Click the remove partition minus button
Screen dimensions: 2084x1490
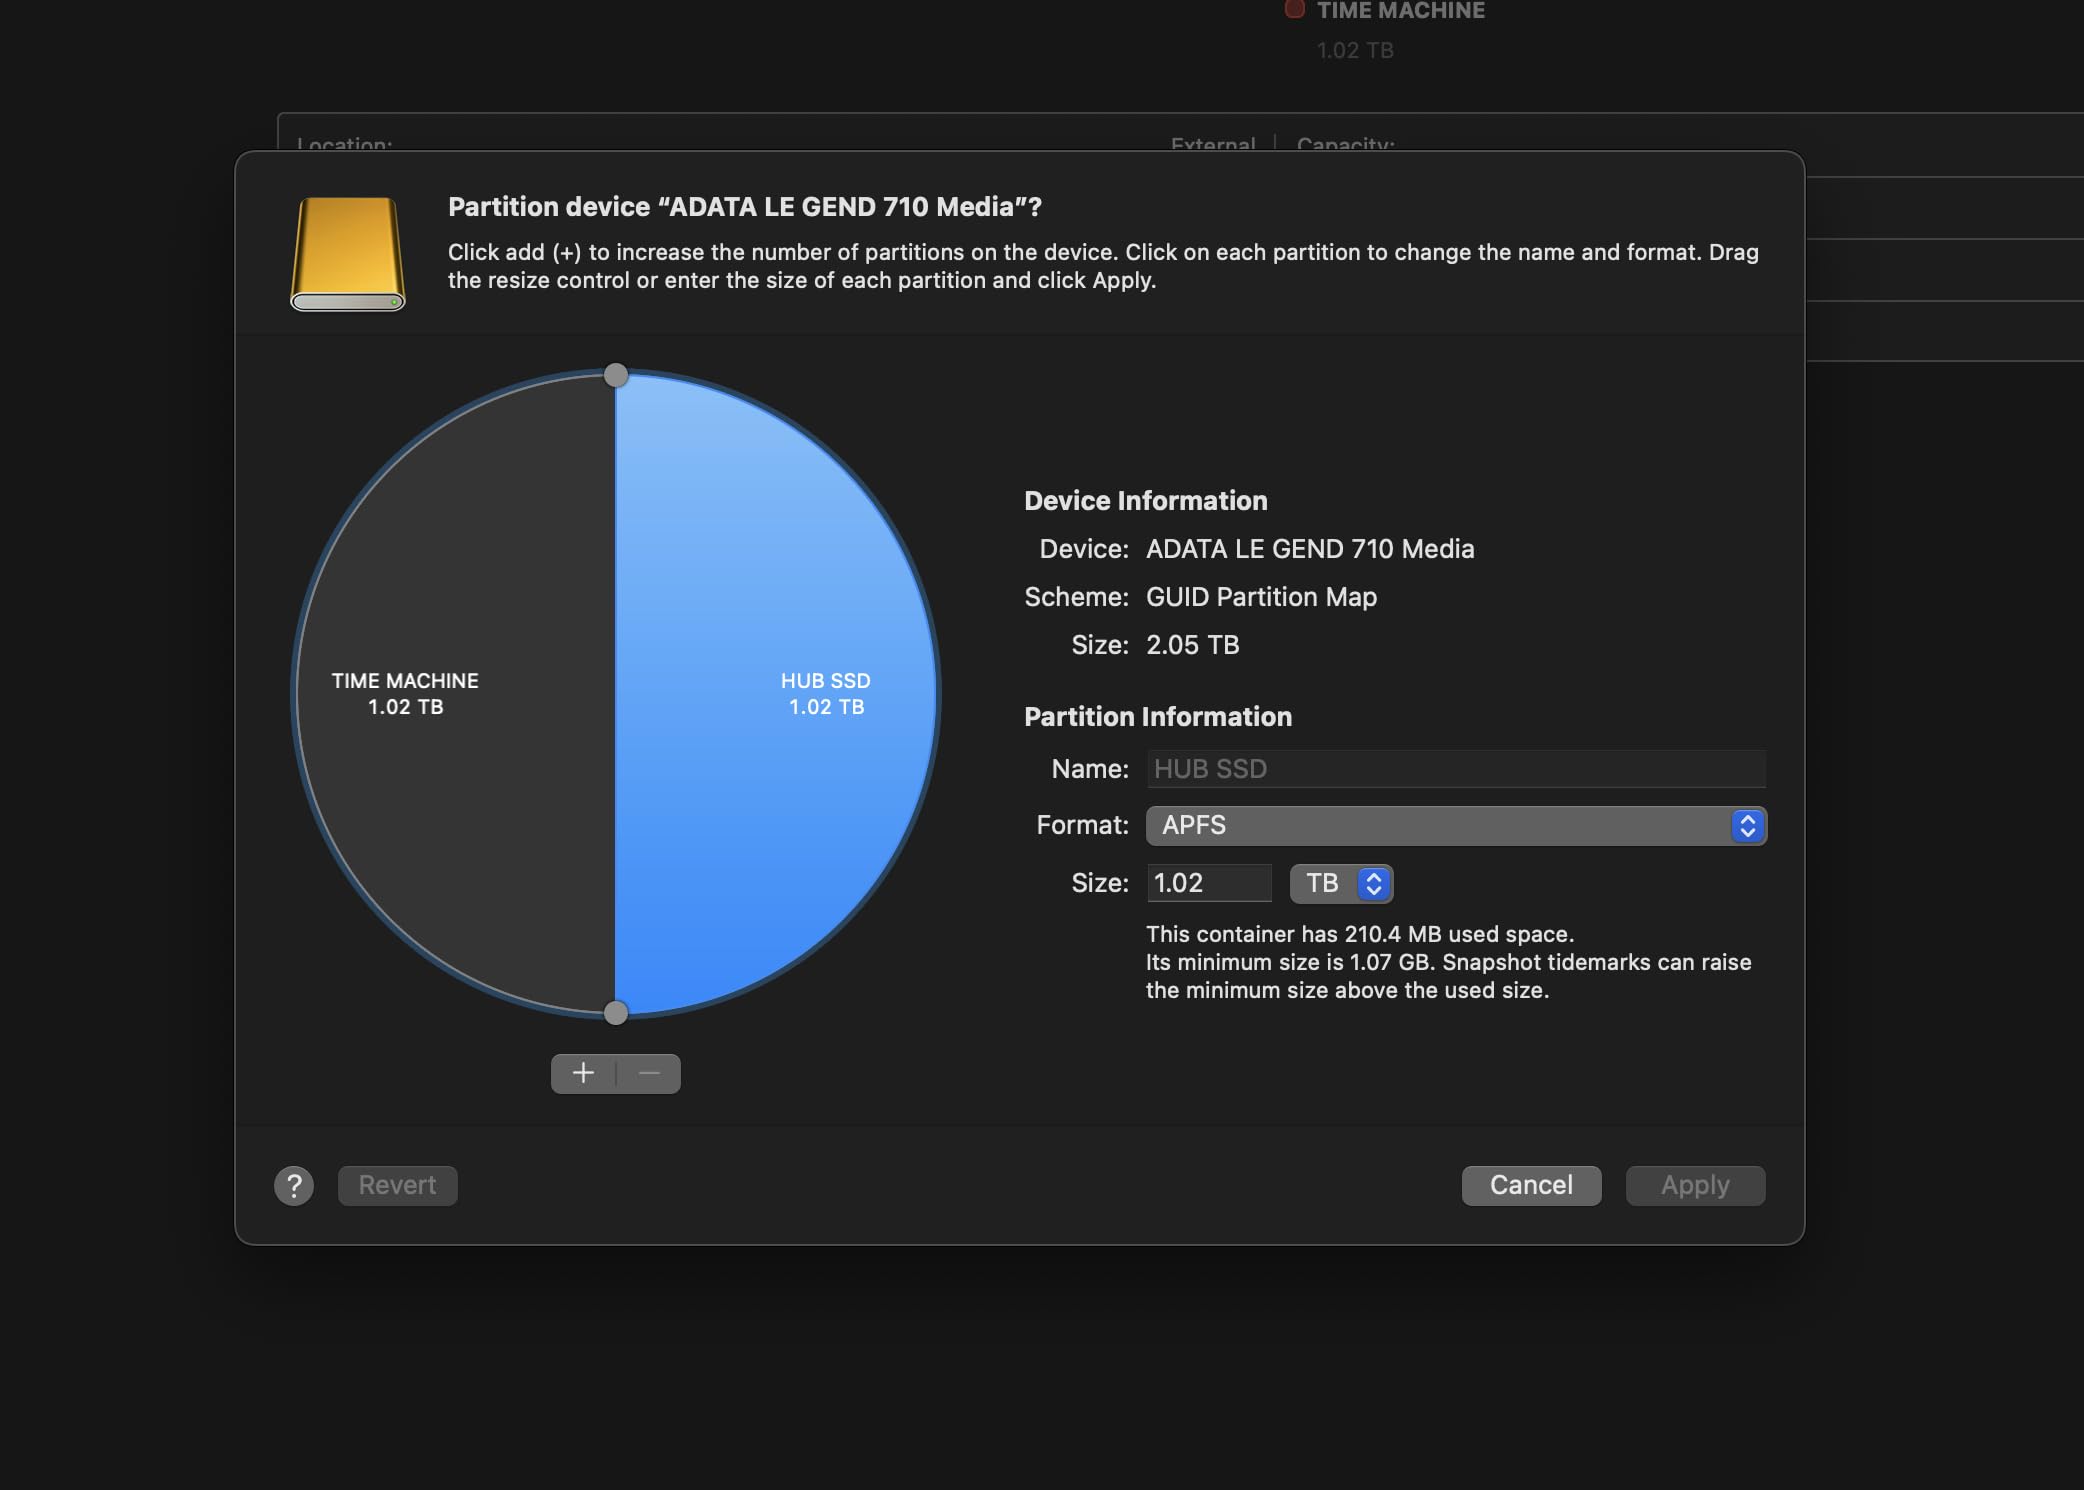pos(649,1073)
